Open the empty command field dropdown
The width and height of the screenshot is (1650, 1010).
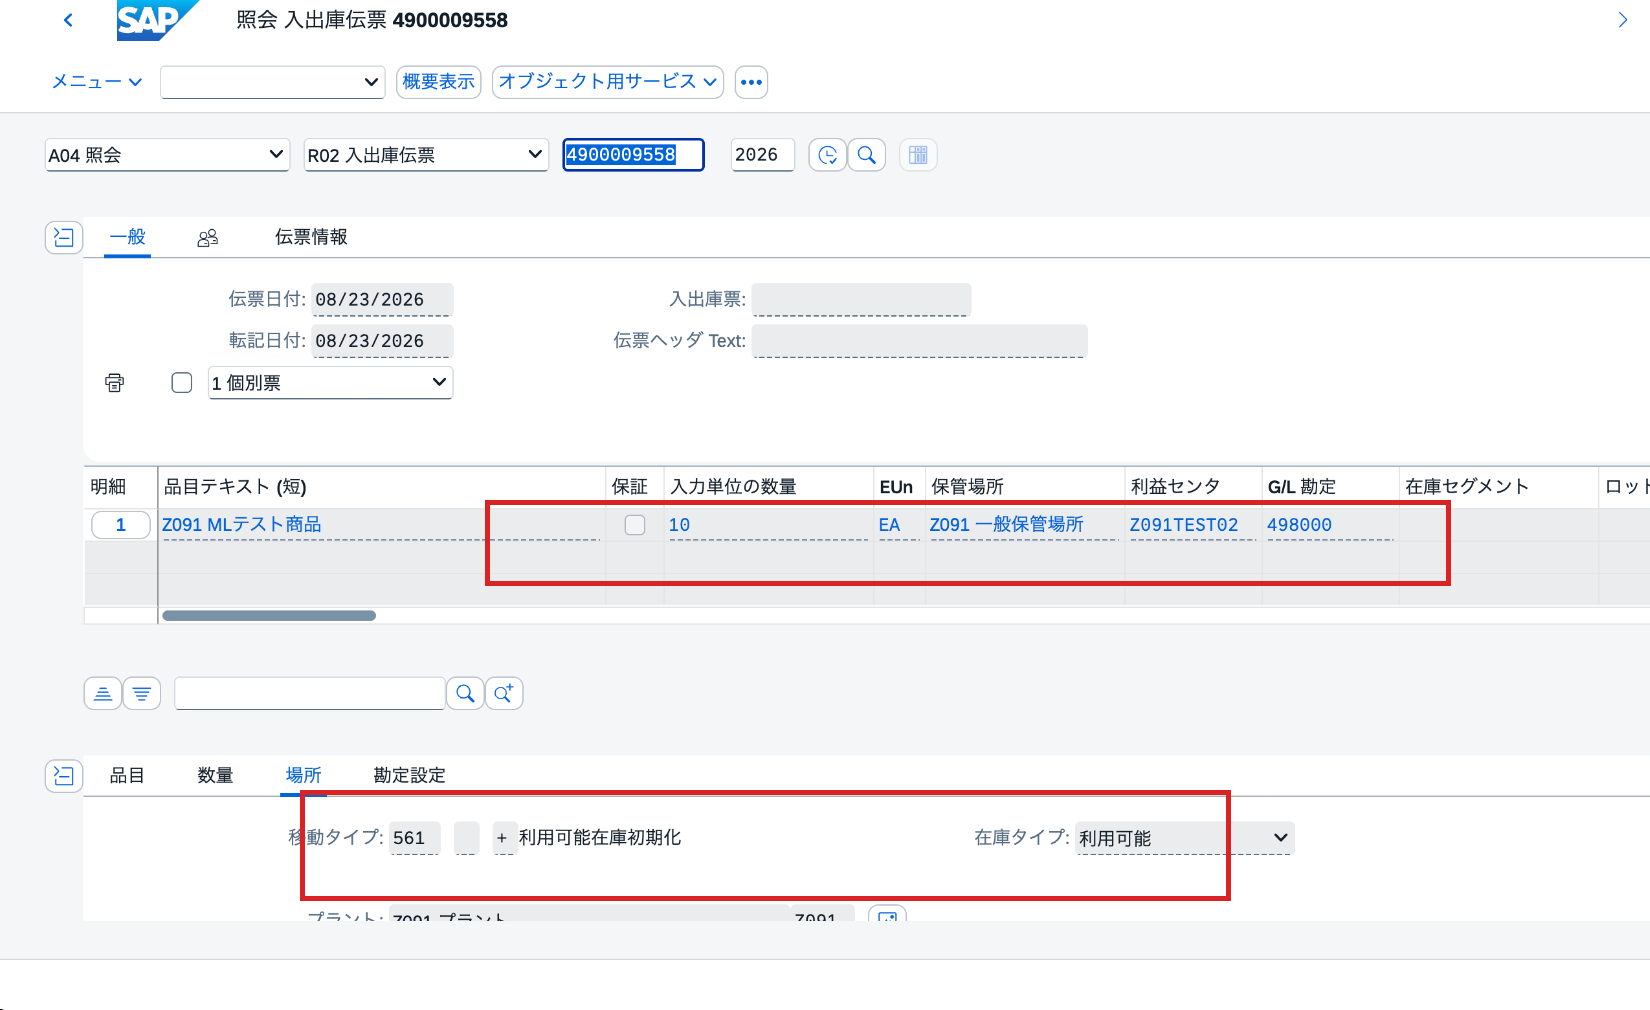[x=273, y=82]
